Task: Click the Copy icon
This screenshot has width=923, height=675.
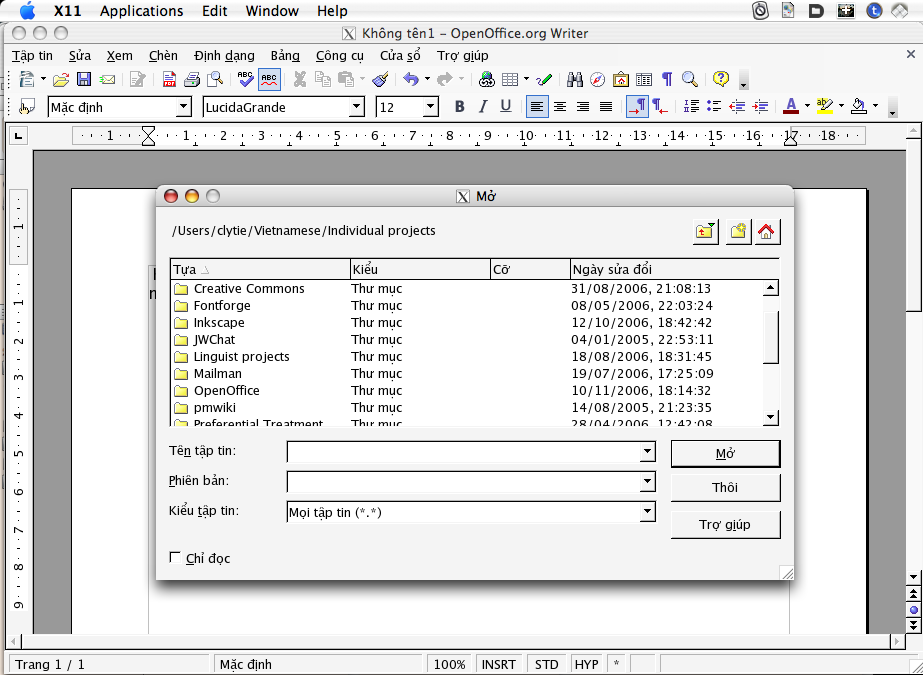Action: coord(323,79)
